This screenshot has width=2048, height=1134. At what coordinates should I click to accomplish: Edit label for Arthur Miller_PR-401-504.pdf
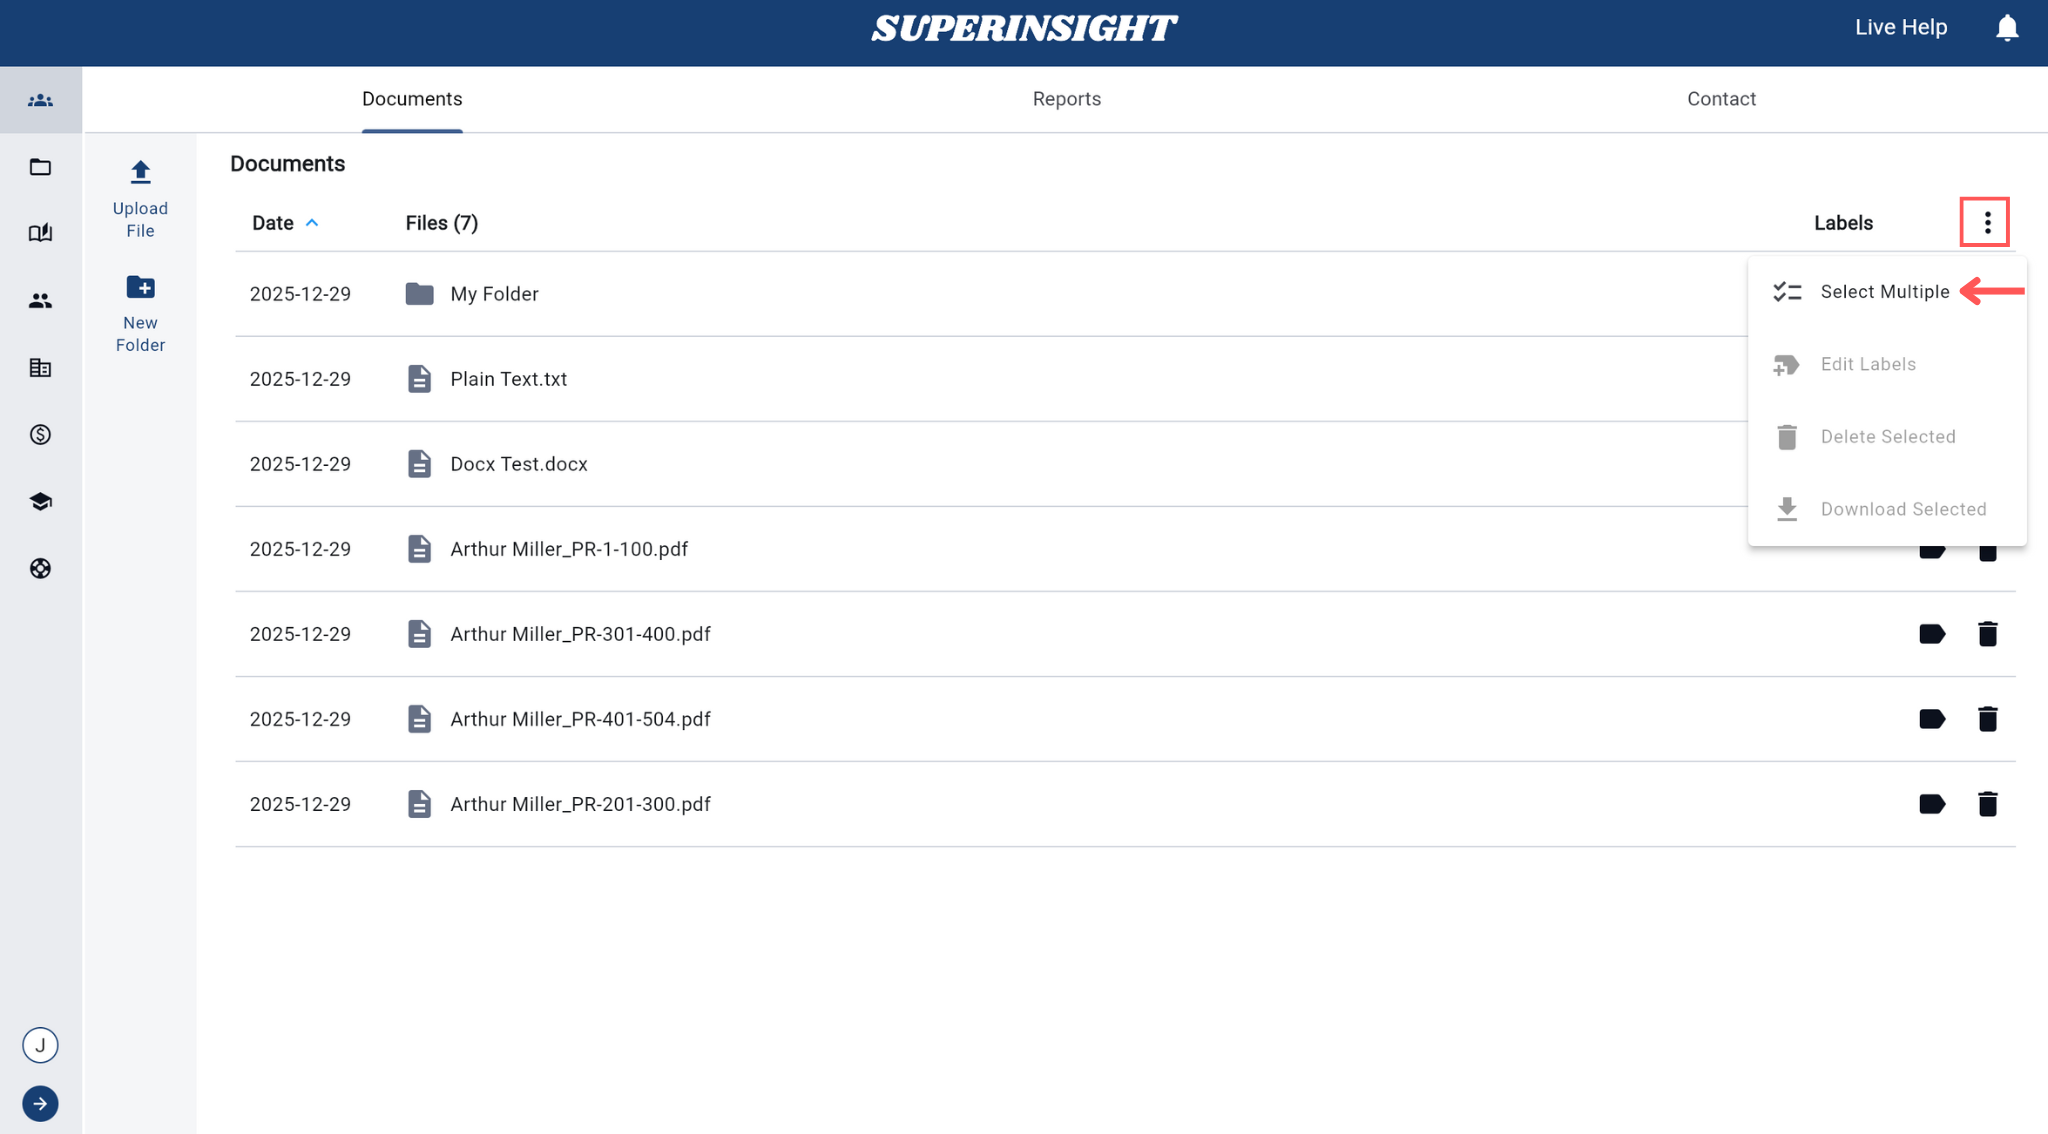click(x=1931, y=719)
